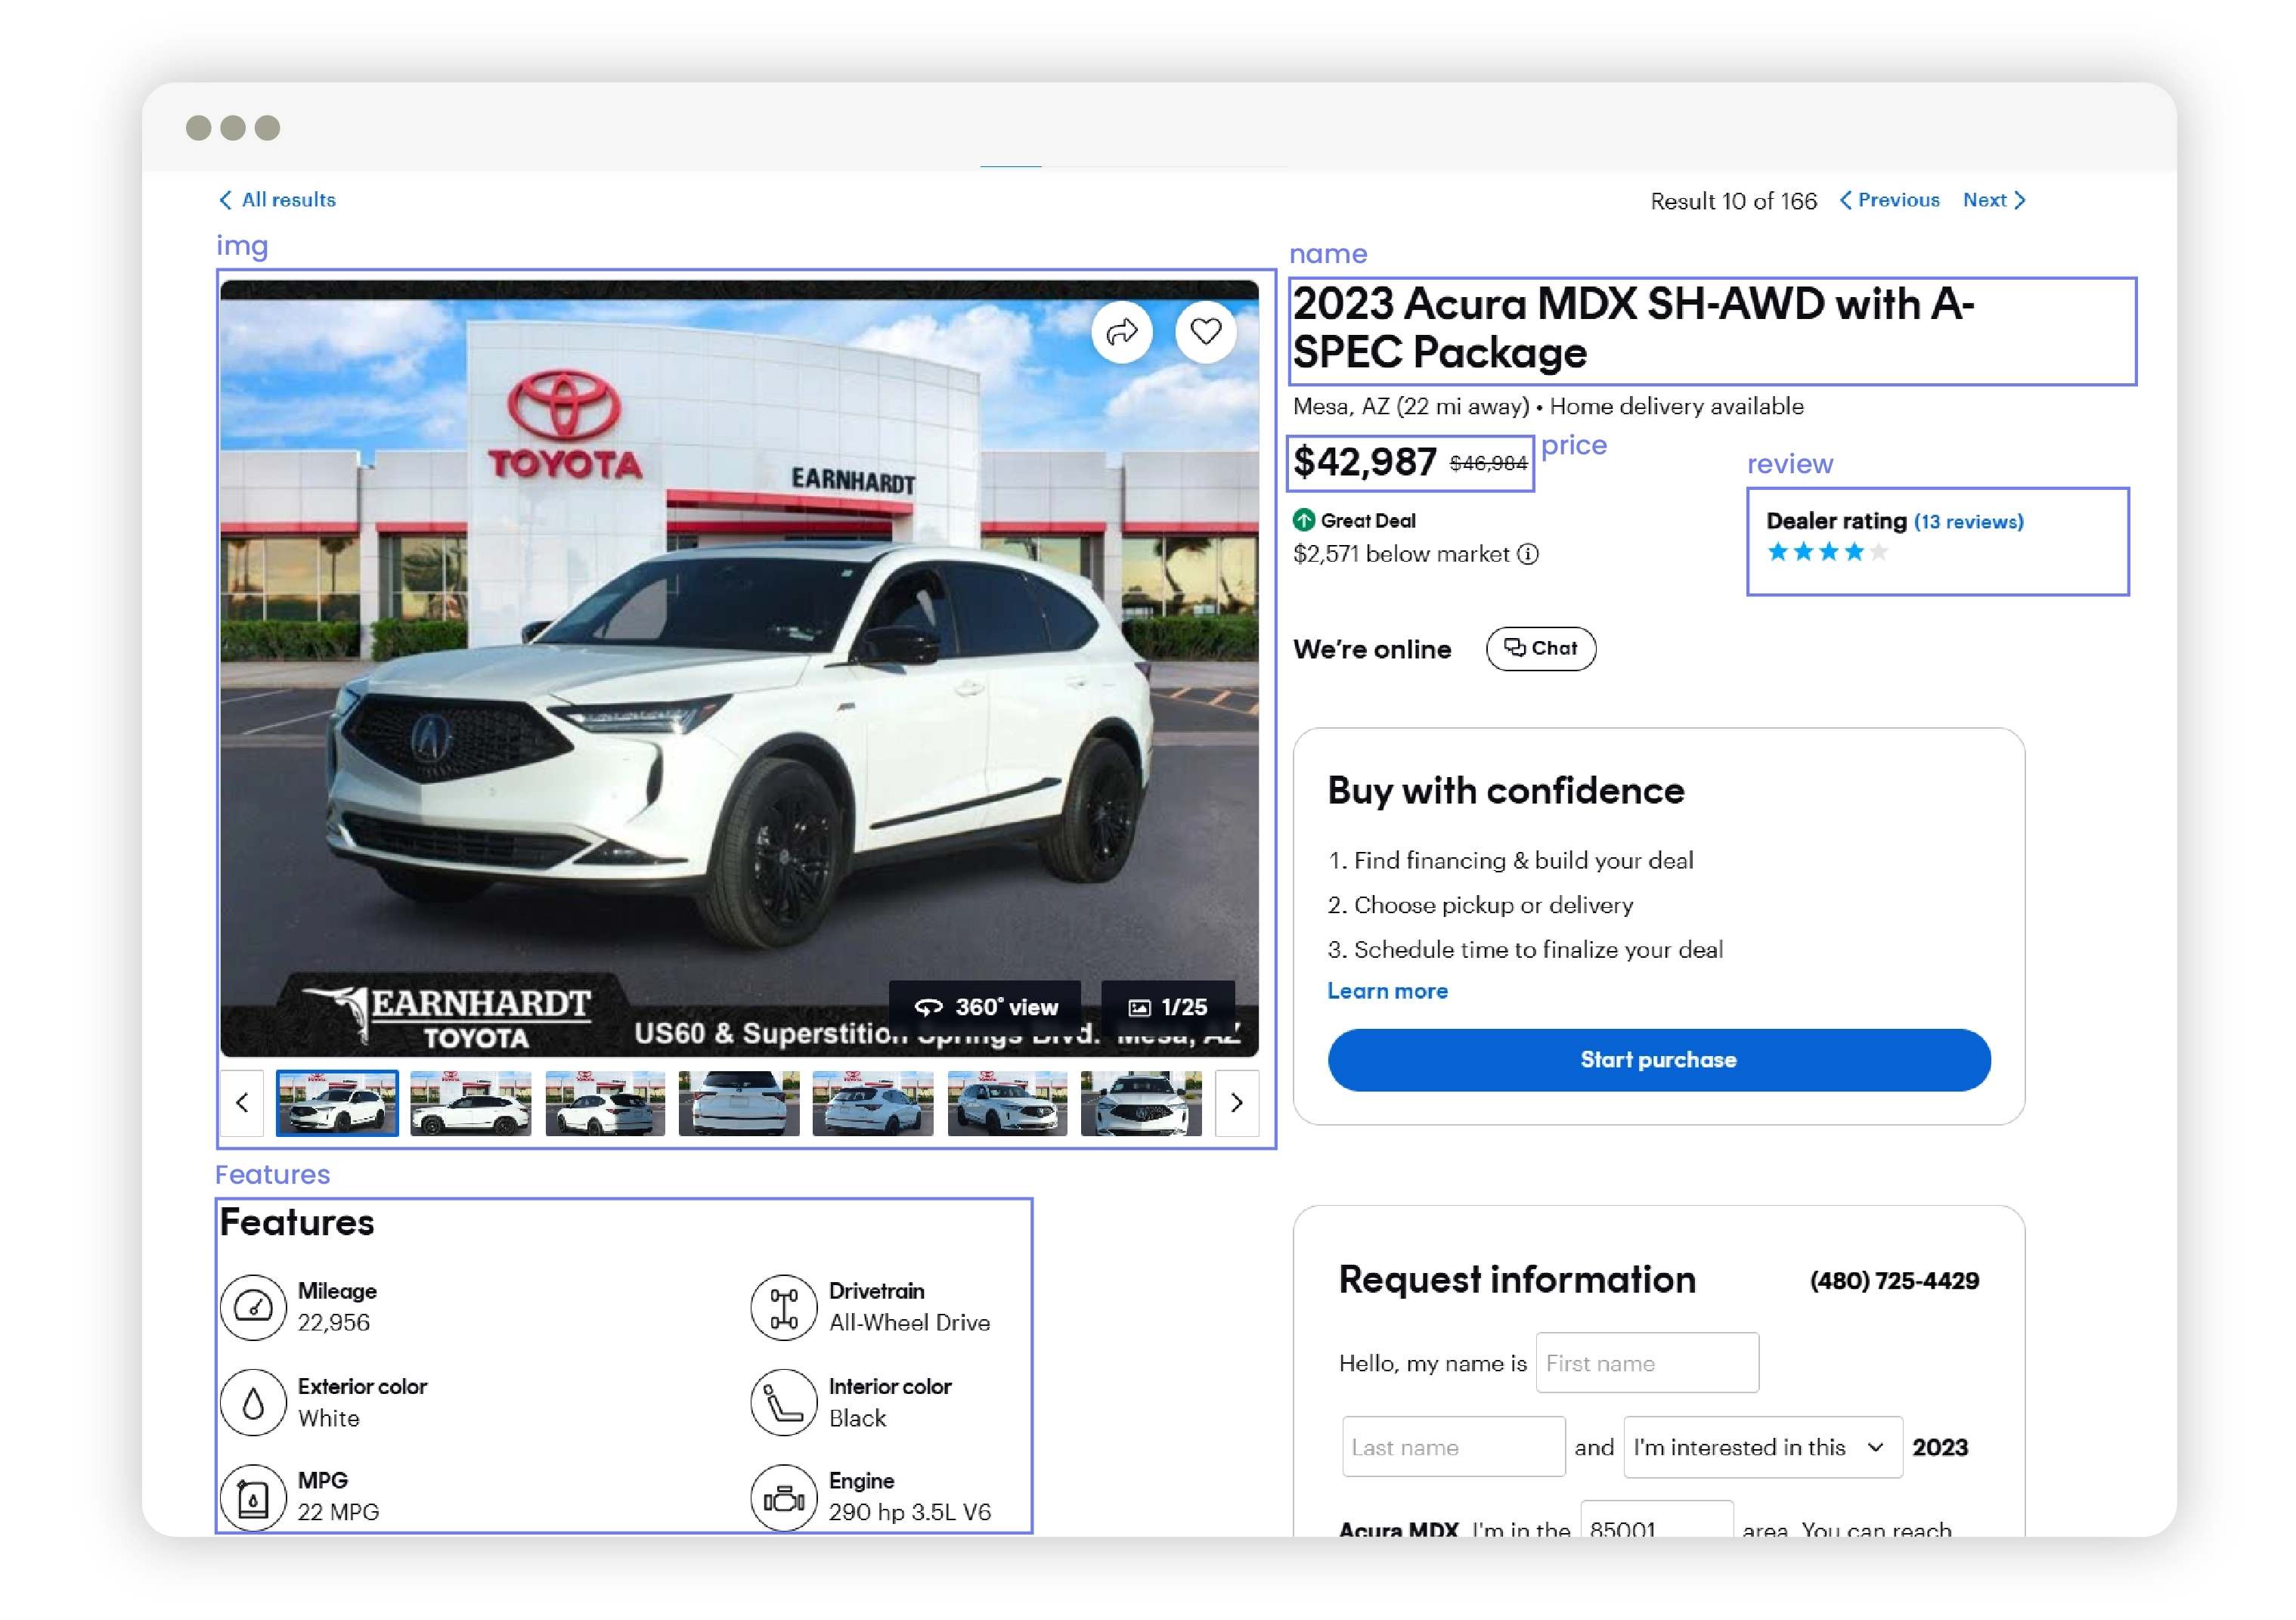Click the Drivetrain icon

click(784, 1307)
